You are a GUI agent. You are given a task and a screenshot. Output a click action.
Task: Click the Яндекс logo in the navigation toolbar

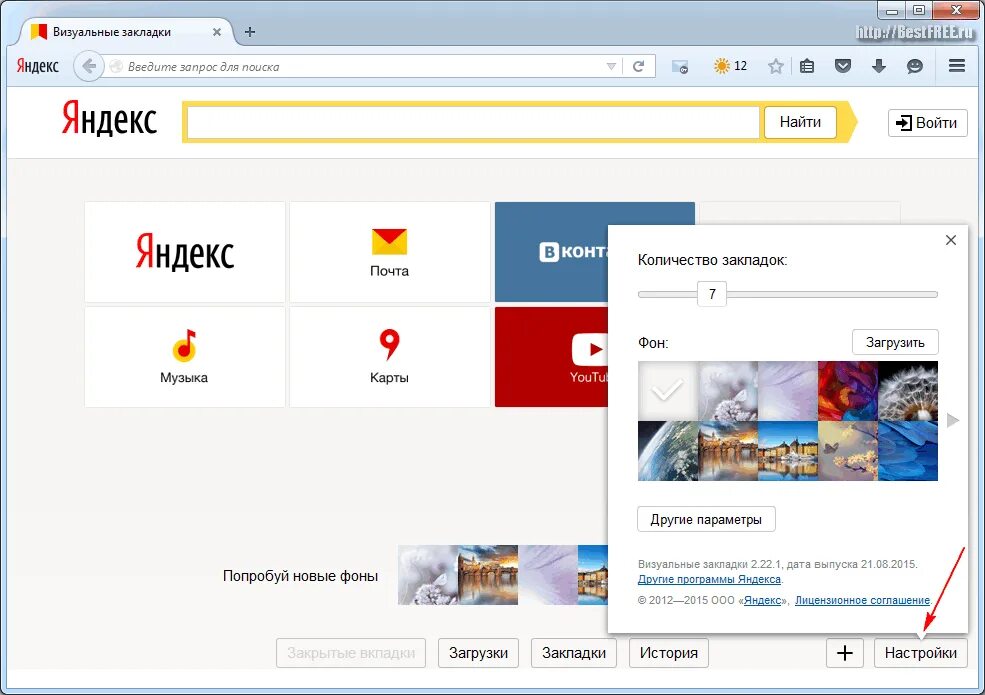coord(37,66)
